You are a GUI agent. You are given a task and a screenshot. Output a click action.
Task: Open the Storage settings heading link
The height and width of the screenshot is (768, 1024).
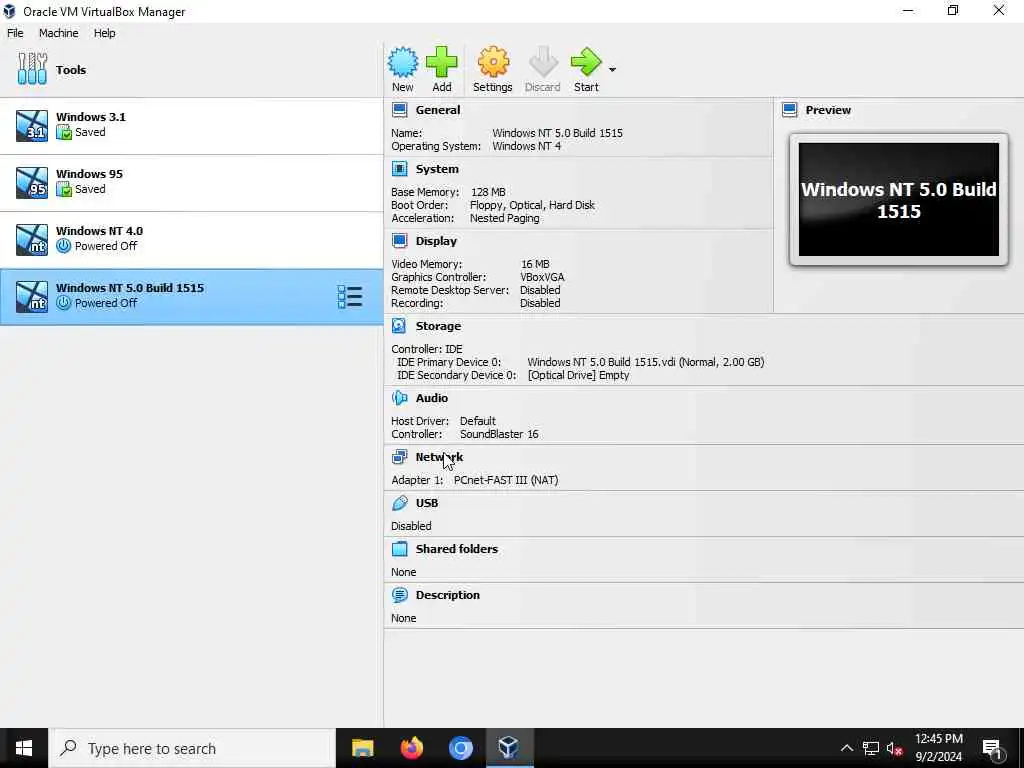tap(438, 325)
